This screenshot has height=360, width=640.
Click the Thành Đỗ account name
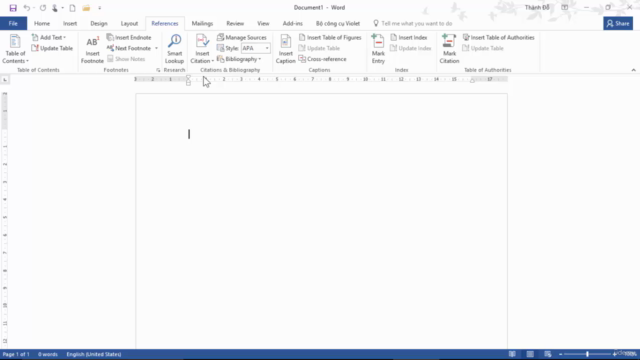point(537,7)
